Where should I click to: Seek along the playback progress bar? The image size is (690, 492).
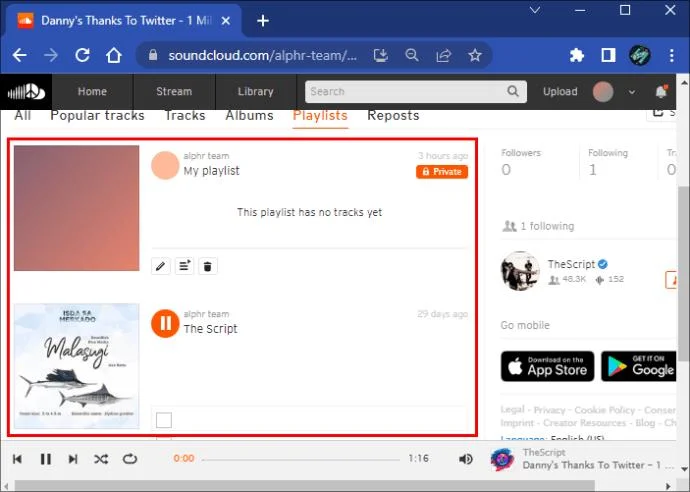pyautogui.click(x=301, y=459)
